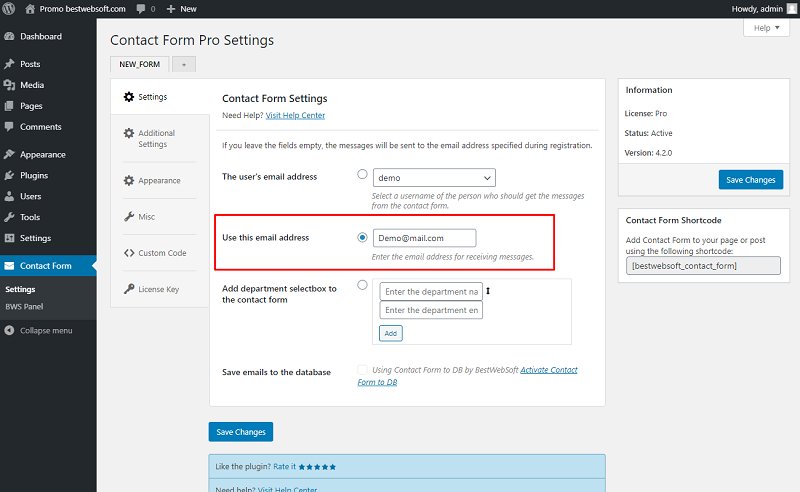Open the Custom Code section

point(162,253)
